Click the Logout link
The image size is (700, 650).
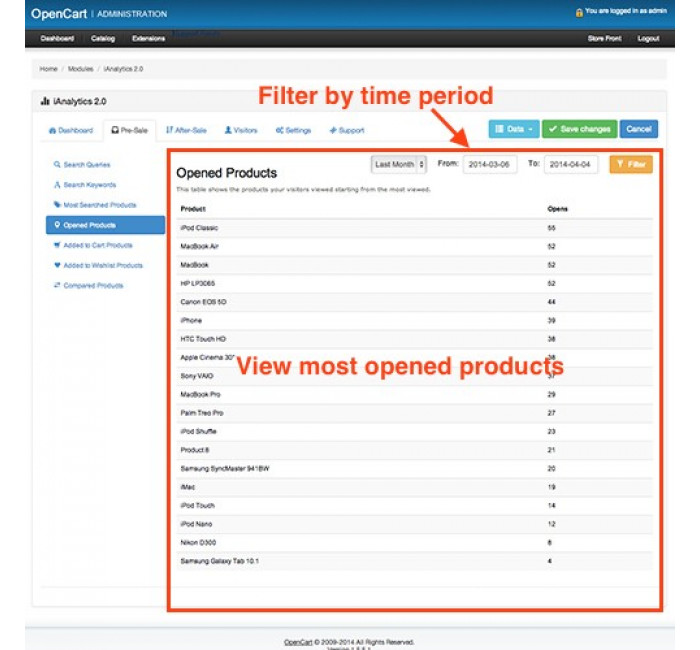648,38
